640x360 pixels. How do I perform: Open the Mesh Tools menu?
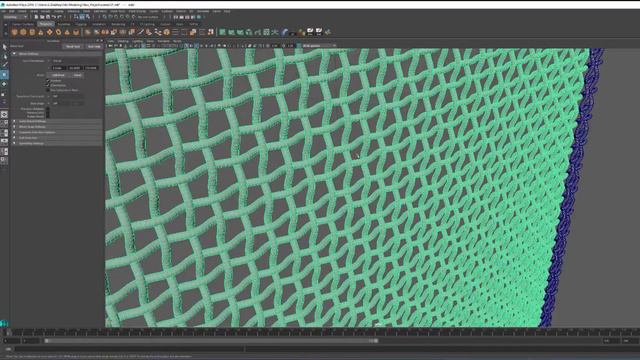tap(118, 11)
